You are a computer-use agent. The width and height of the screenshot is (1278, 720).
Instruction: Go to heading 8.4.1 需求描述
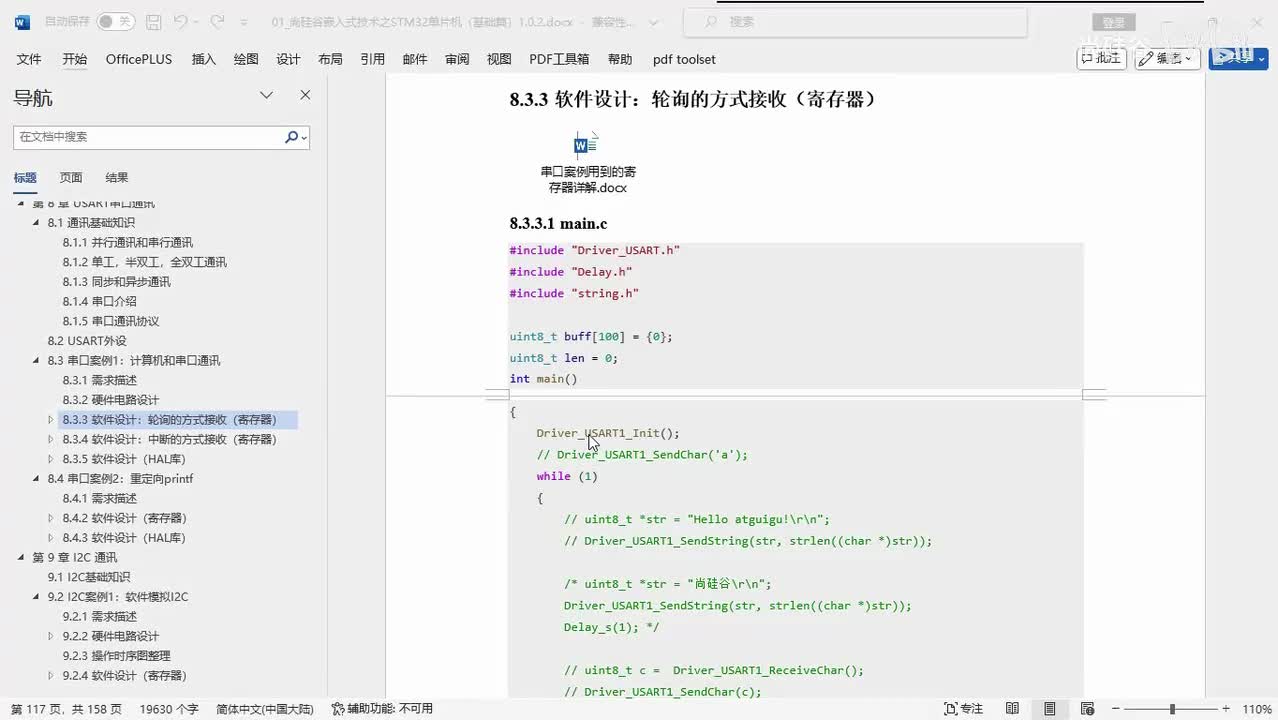click(x=100, y=498)
